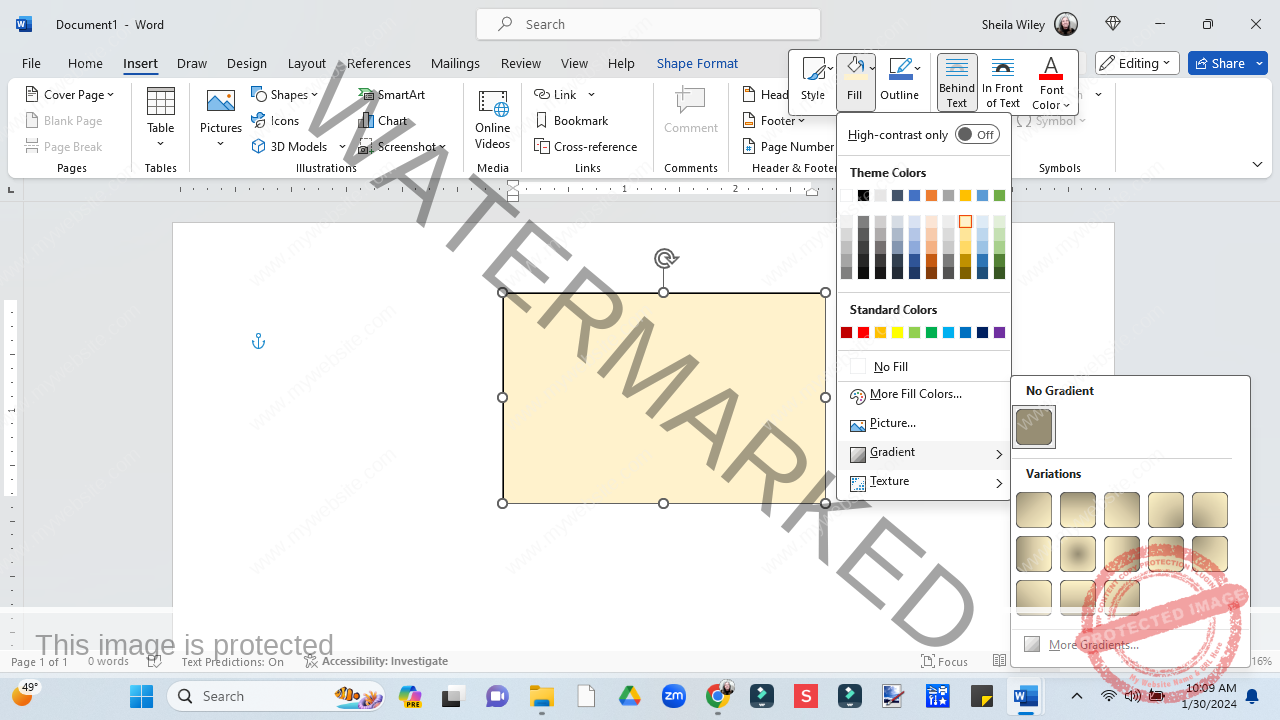Expand the Texture submenu
Screen dimensions: 1280x720
point(925,482)
